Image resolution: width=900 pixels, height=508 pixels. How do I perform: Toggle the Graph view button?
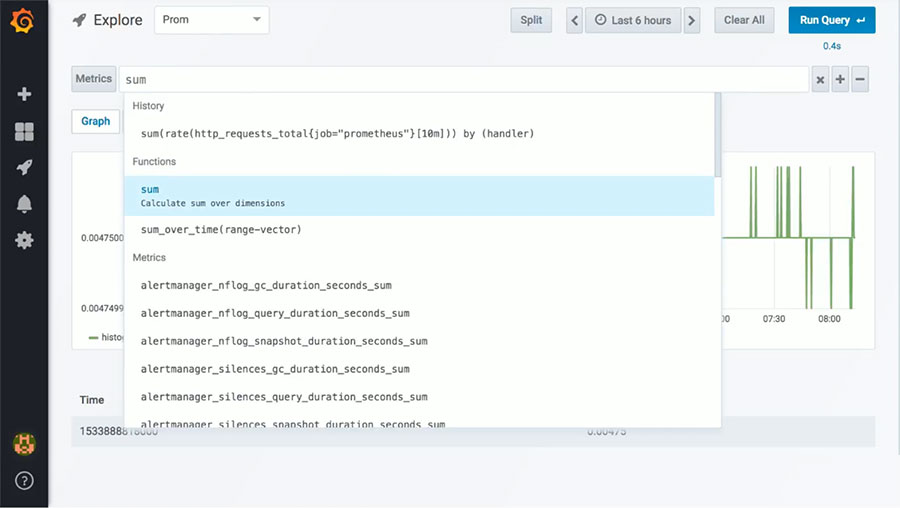pos(96,121)
